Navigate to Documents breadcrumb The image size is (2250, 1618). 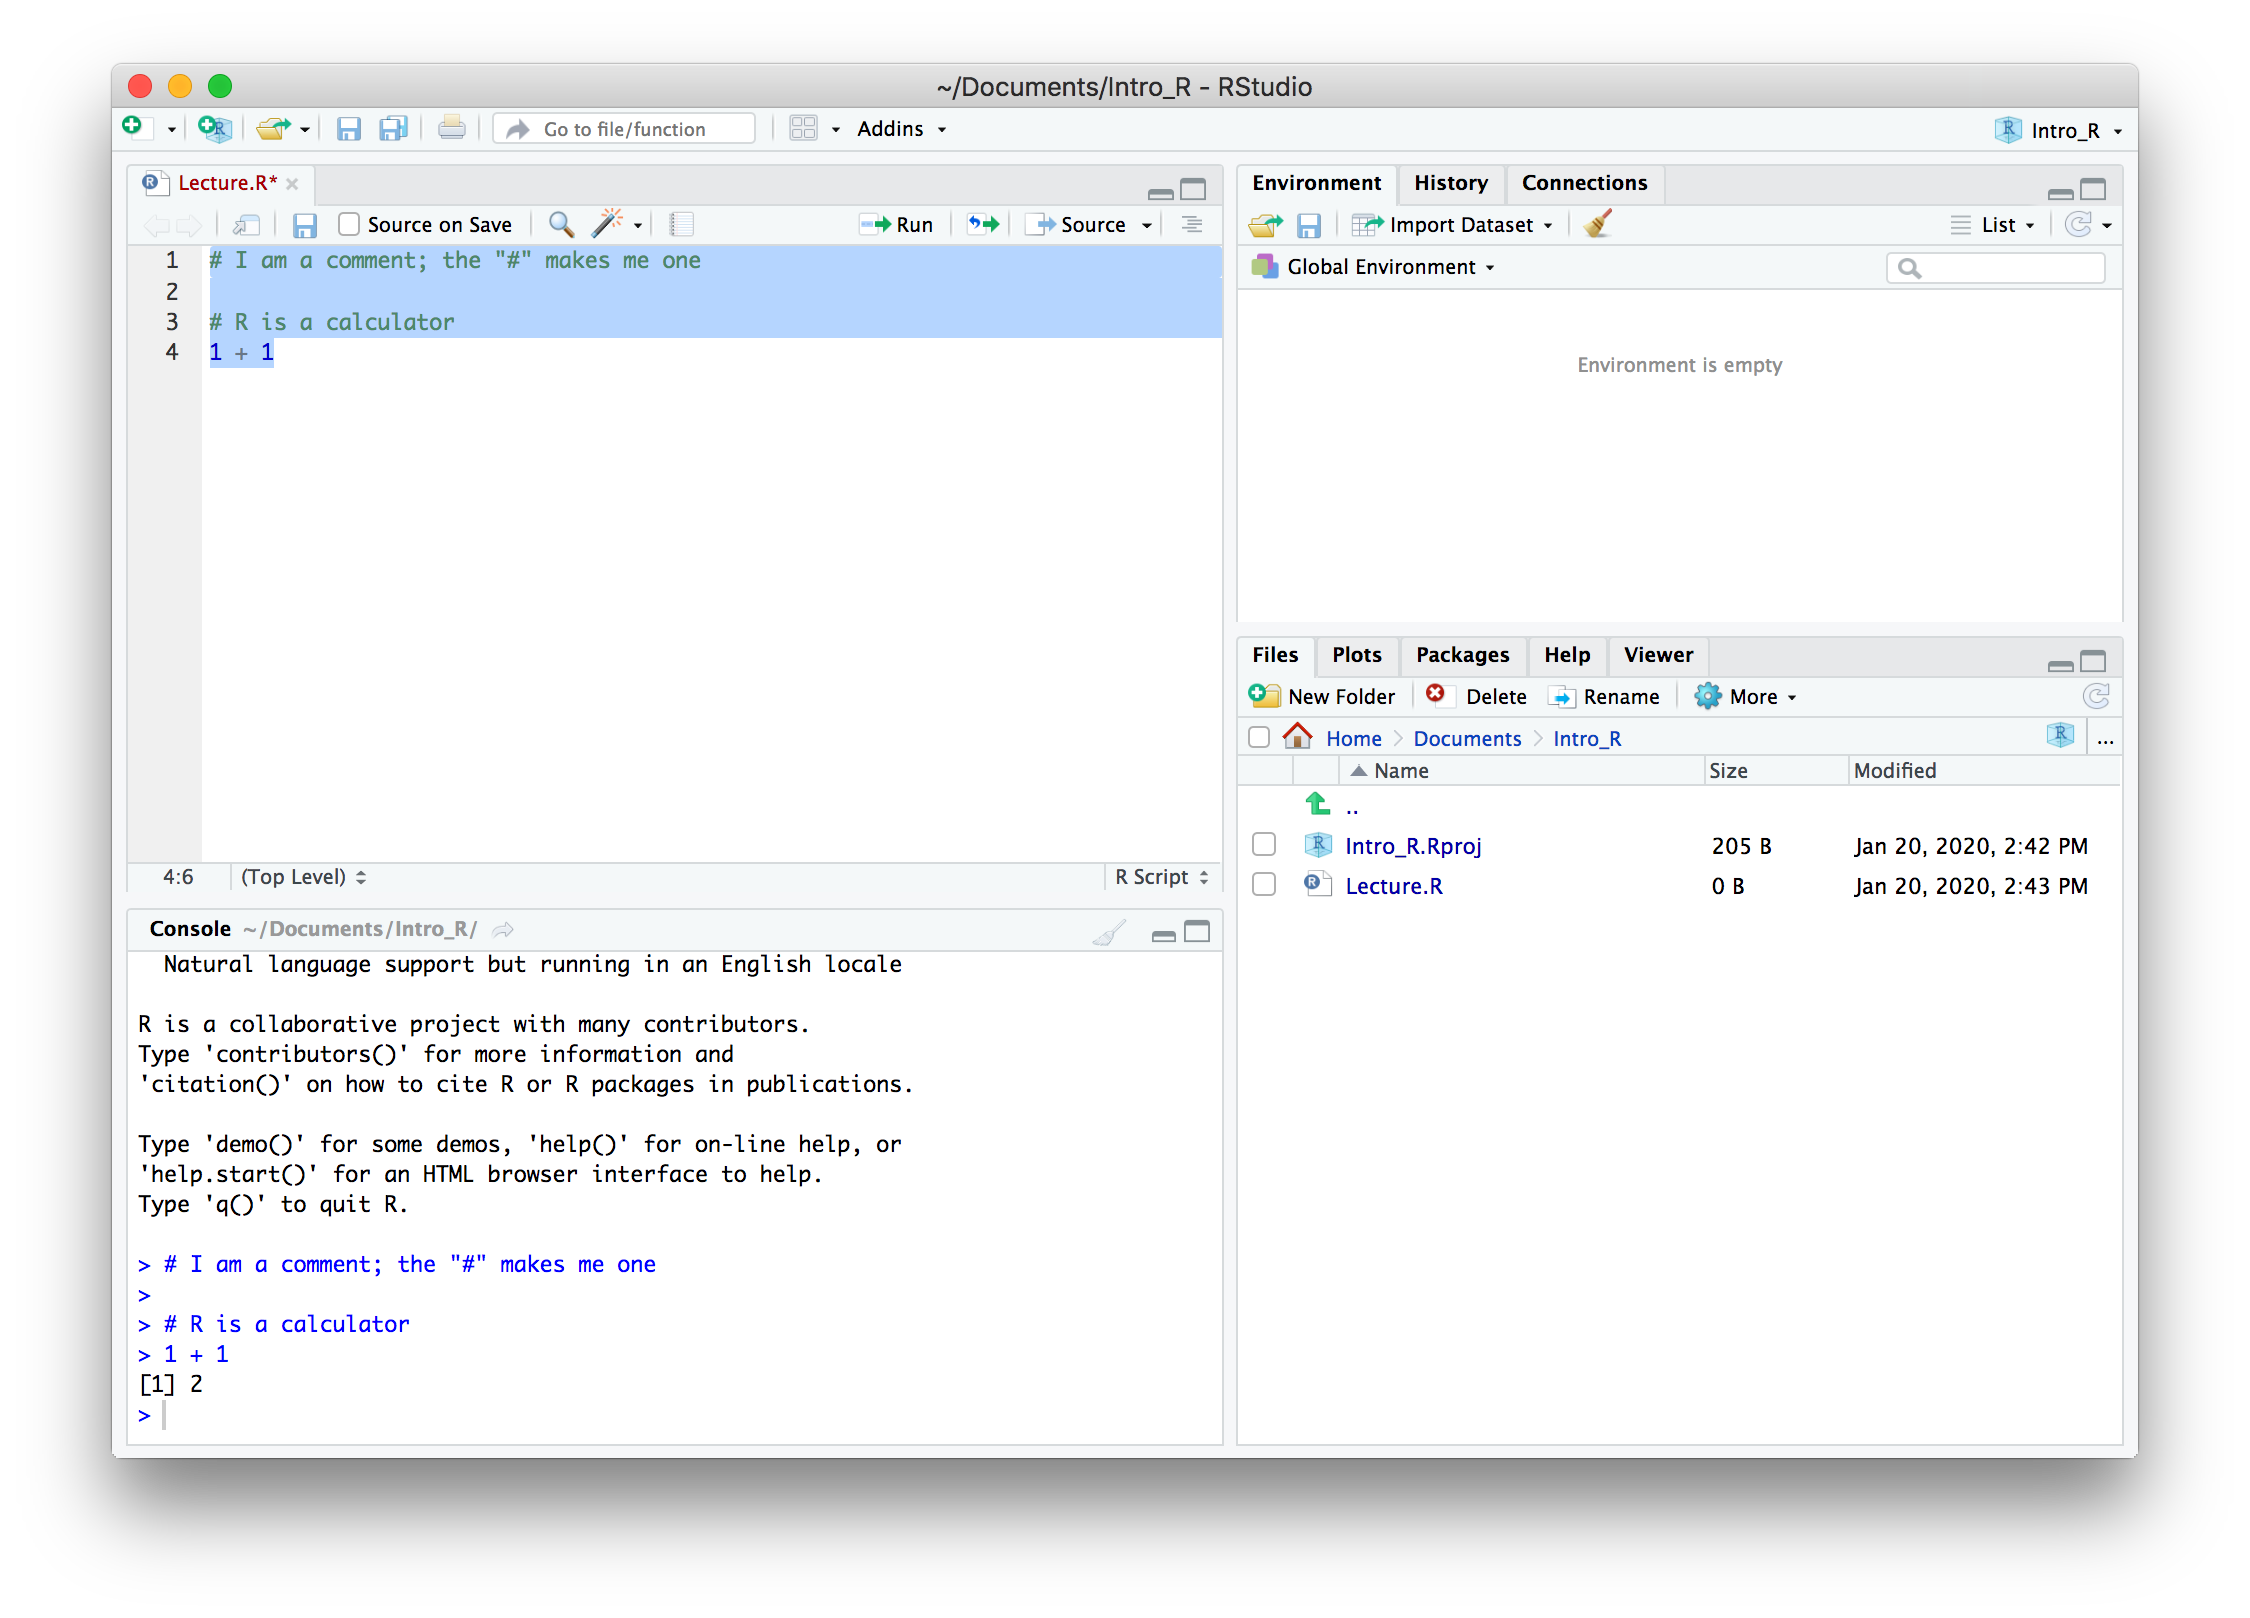point(1467,739)
